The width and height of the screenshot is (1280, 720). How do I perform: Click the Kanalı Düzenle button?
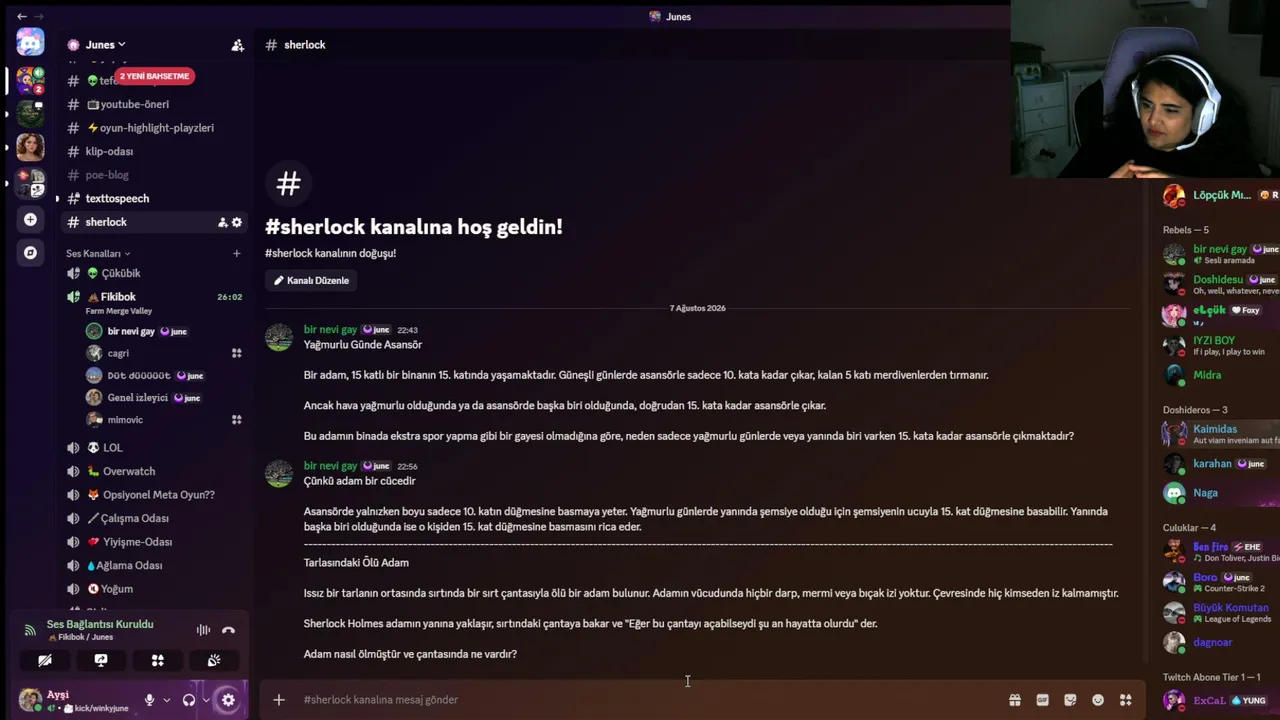pos(311,280)
